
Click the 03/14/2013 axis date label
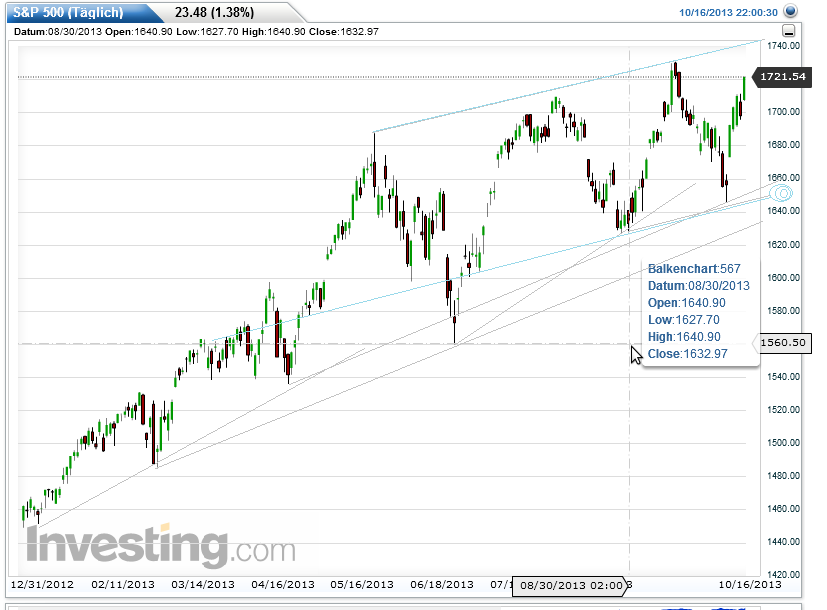203,585
